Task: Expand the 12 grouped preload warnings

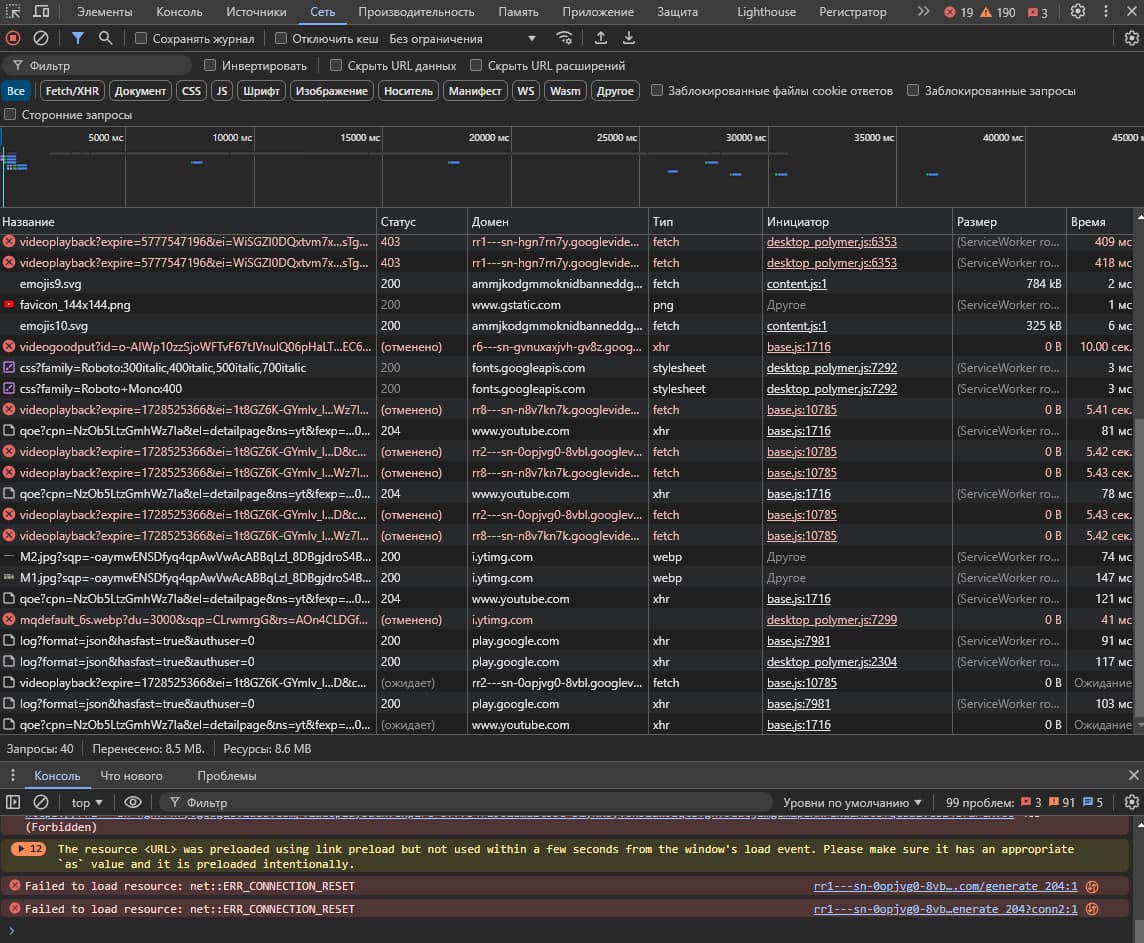Action: click(x=28, y=849)
